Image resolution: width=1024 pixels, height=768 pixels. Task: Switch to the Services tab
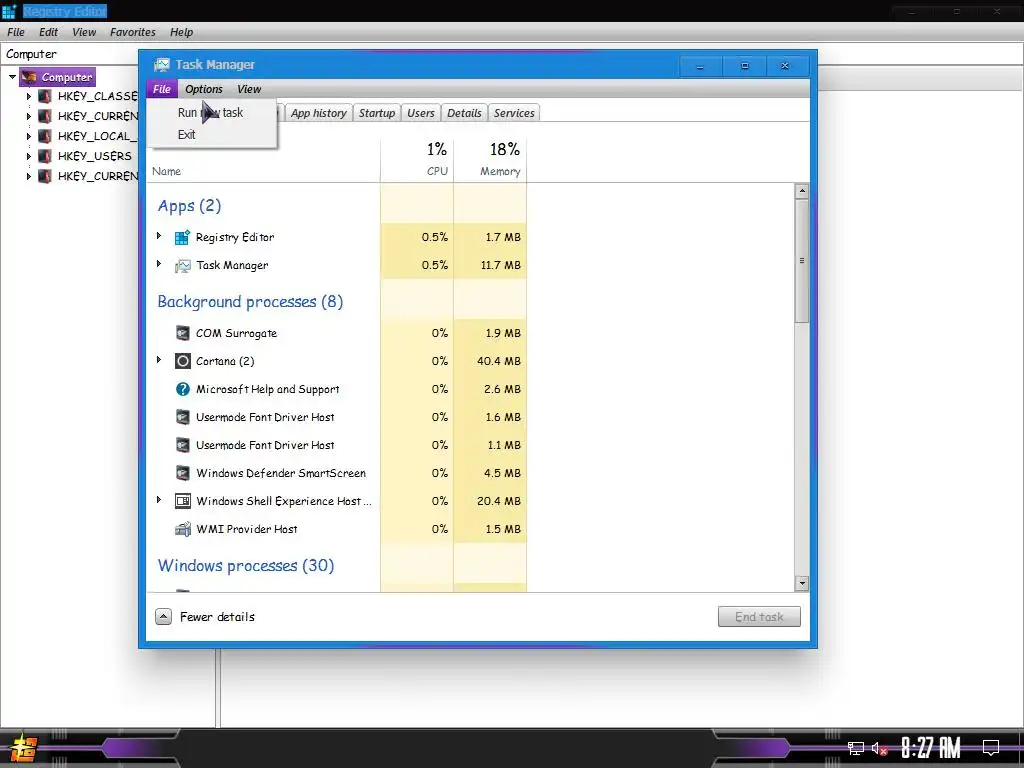point(514,113)
